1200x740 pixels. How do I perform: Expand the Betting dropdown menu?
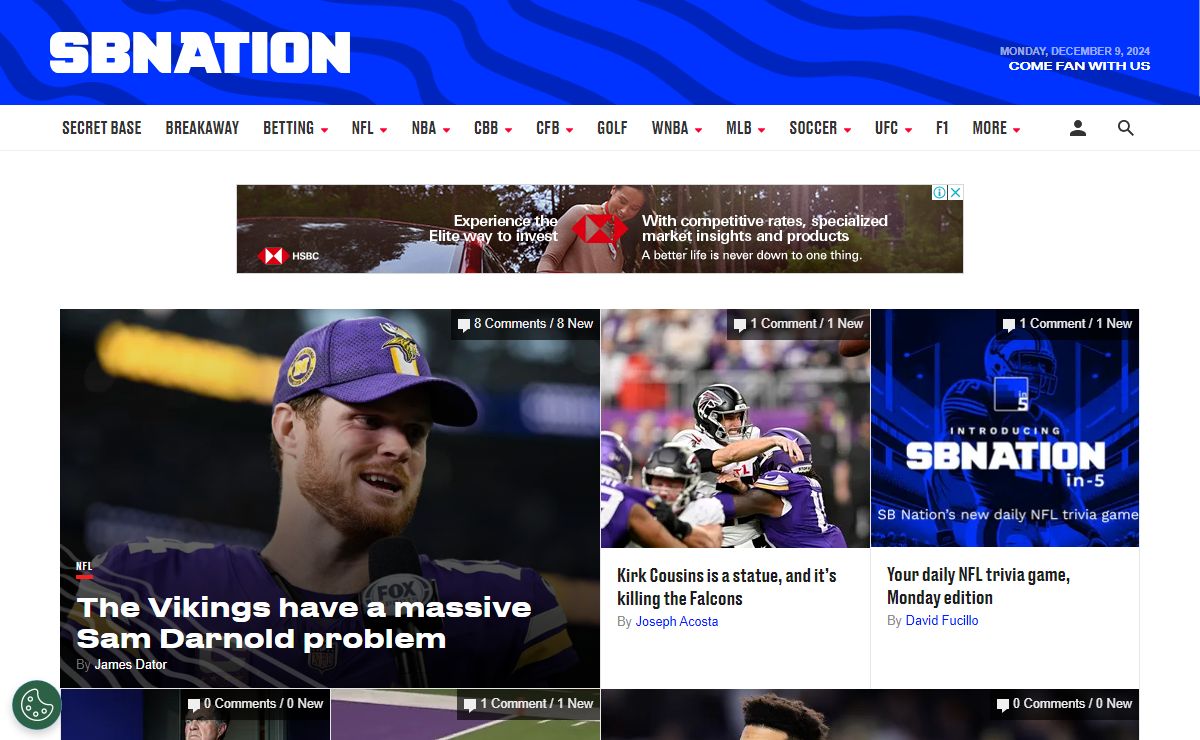pyautogui.click(x=295, y=128)
